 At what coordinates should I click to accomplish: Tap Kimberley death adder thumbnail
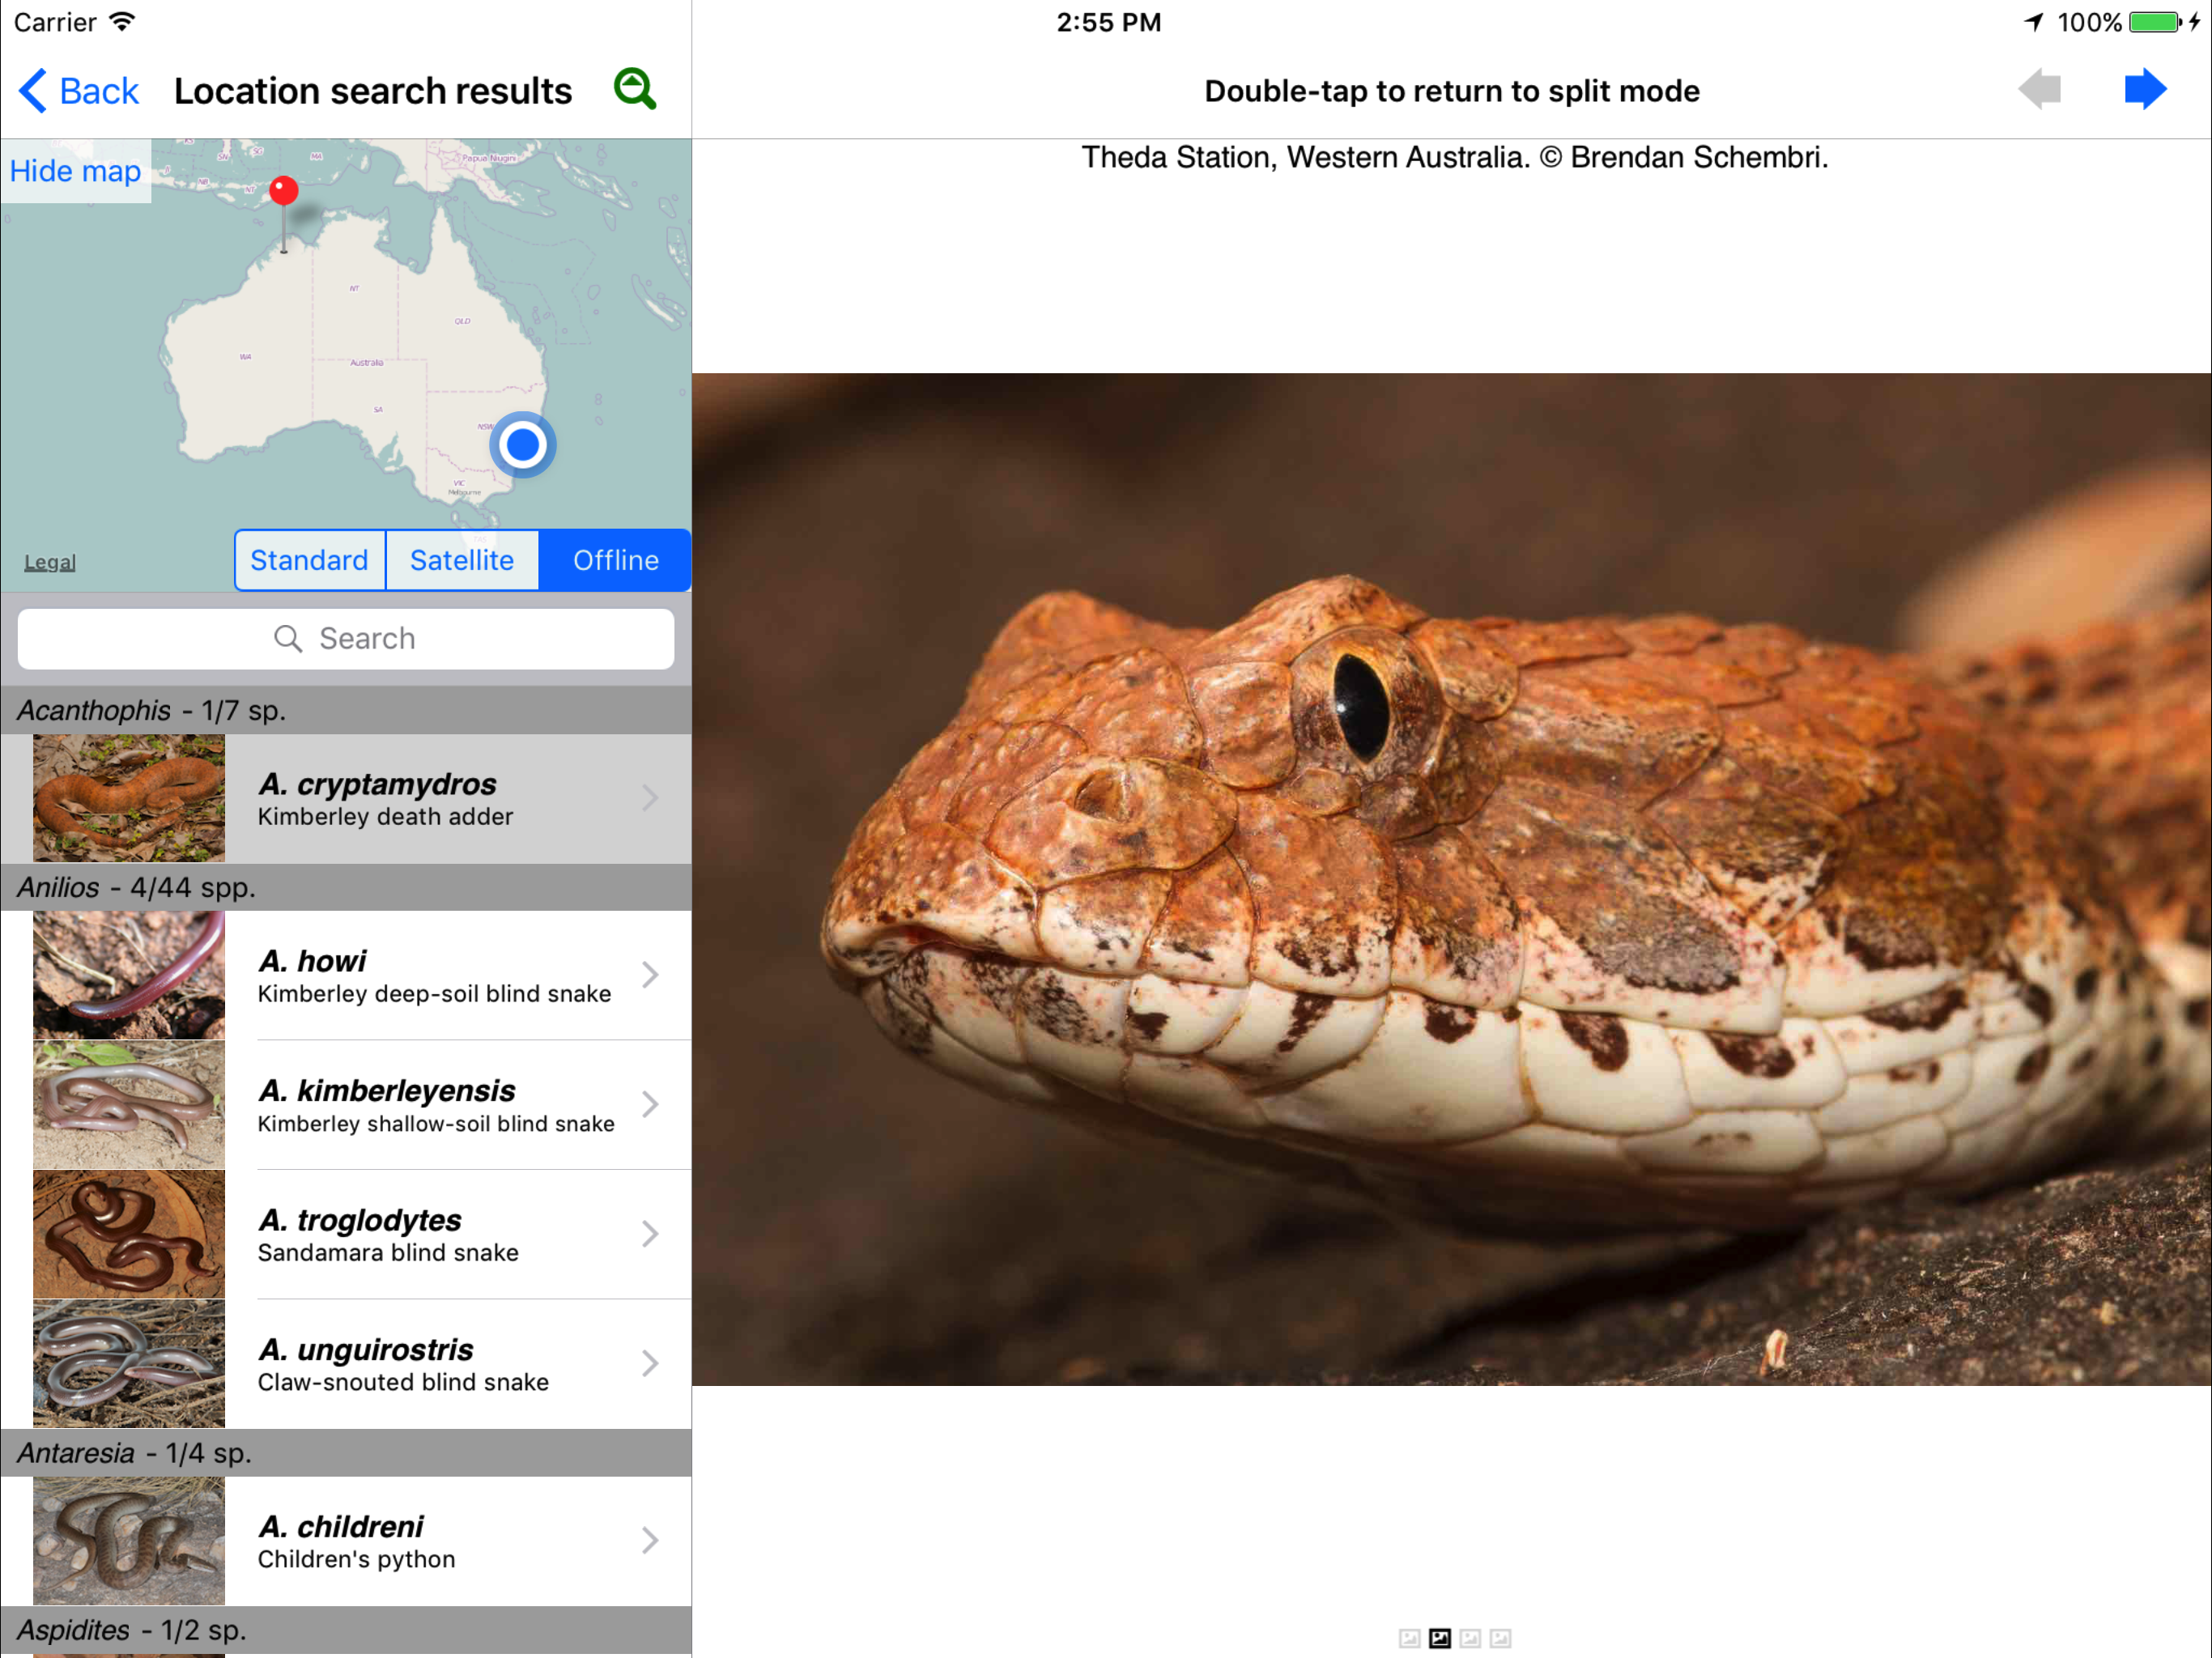pyautogui.click(x=129, y=798)
